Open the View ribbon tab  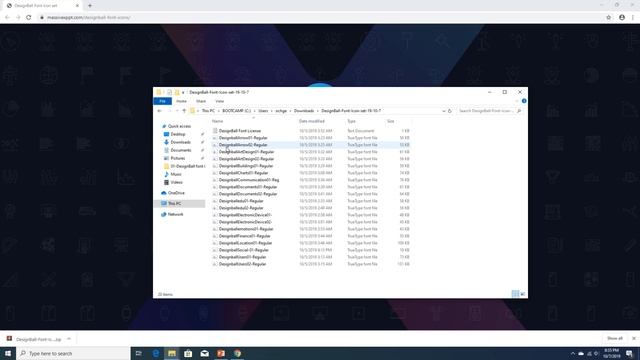click(x=220, y=101)
